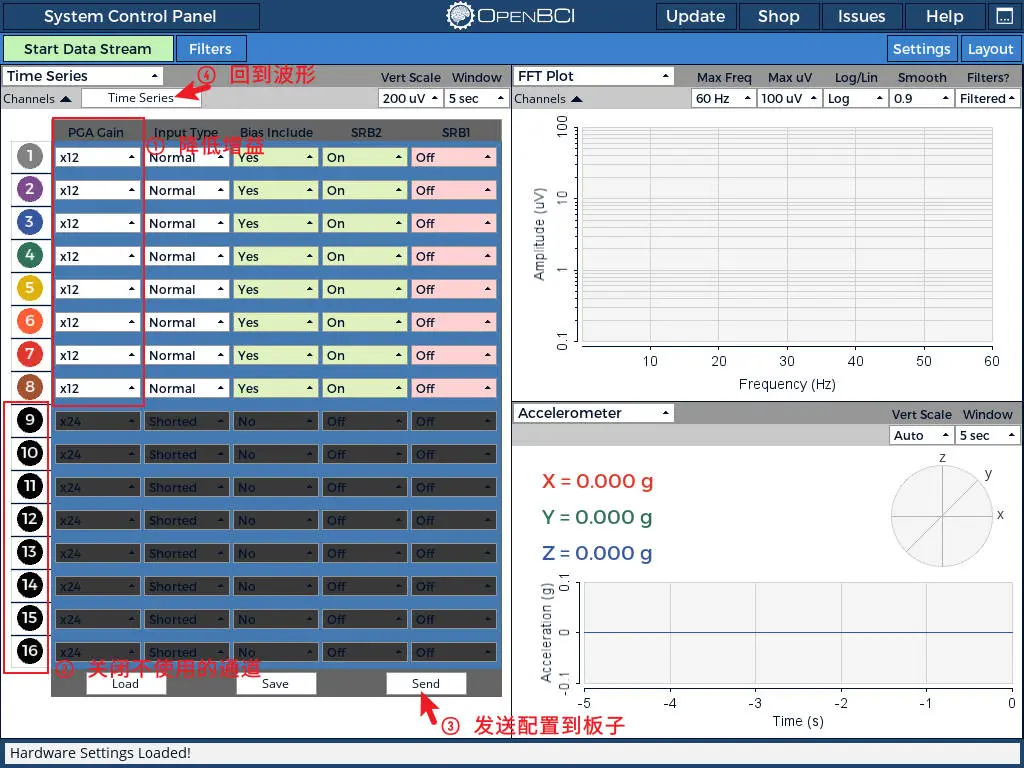Expand Channels selector in Time Series widget
This screenshot has height=768, width=1024.
coord(37,99)
